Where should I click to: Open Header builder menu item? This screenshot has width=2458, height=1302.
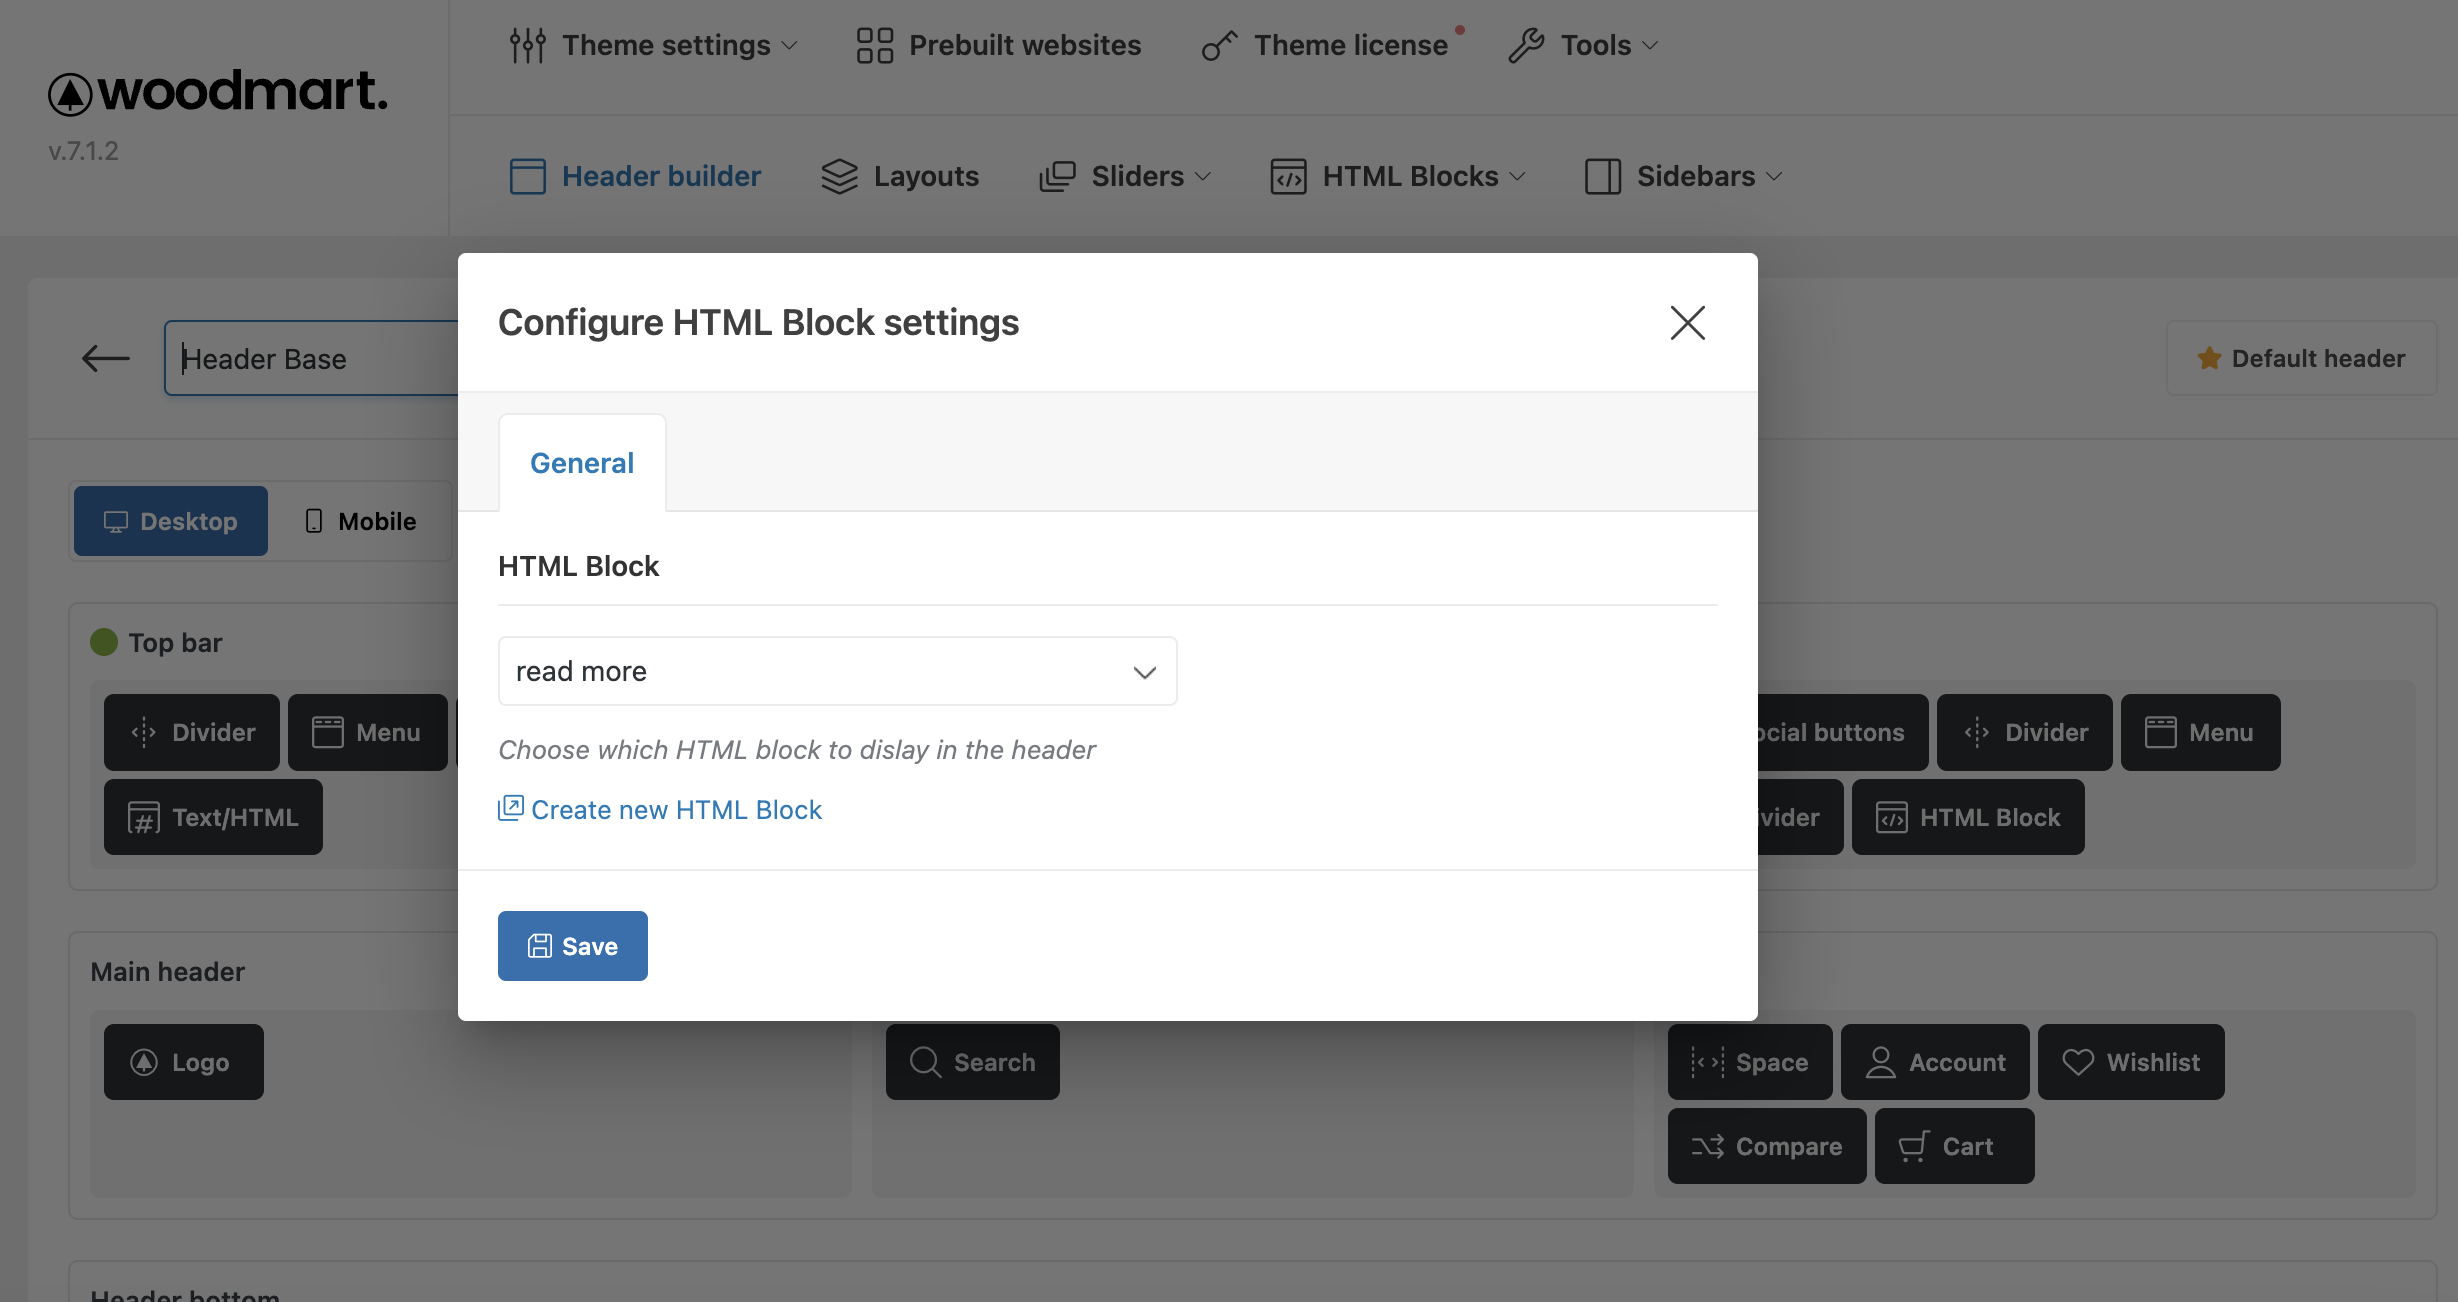635,176
